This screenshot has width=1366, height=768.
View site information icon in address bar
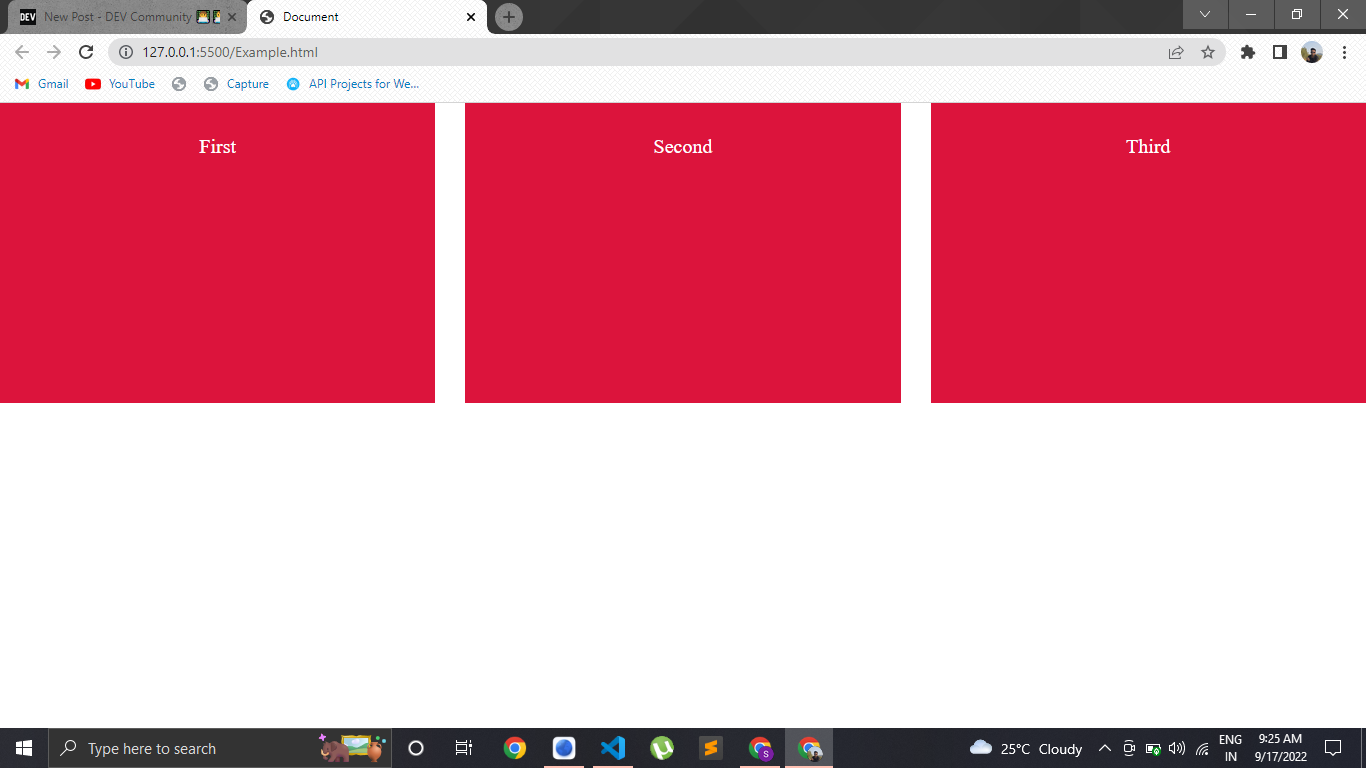point(126,52)
